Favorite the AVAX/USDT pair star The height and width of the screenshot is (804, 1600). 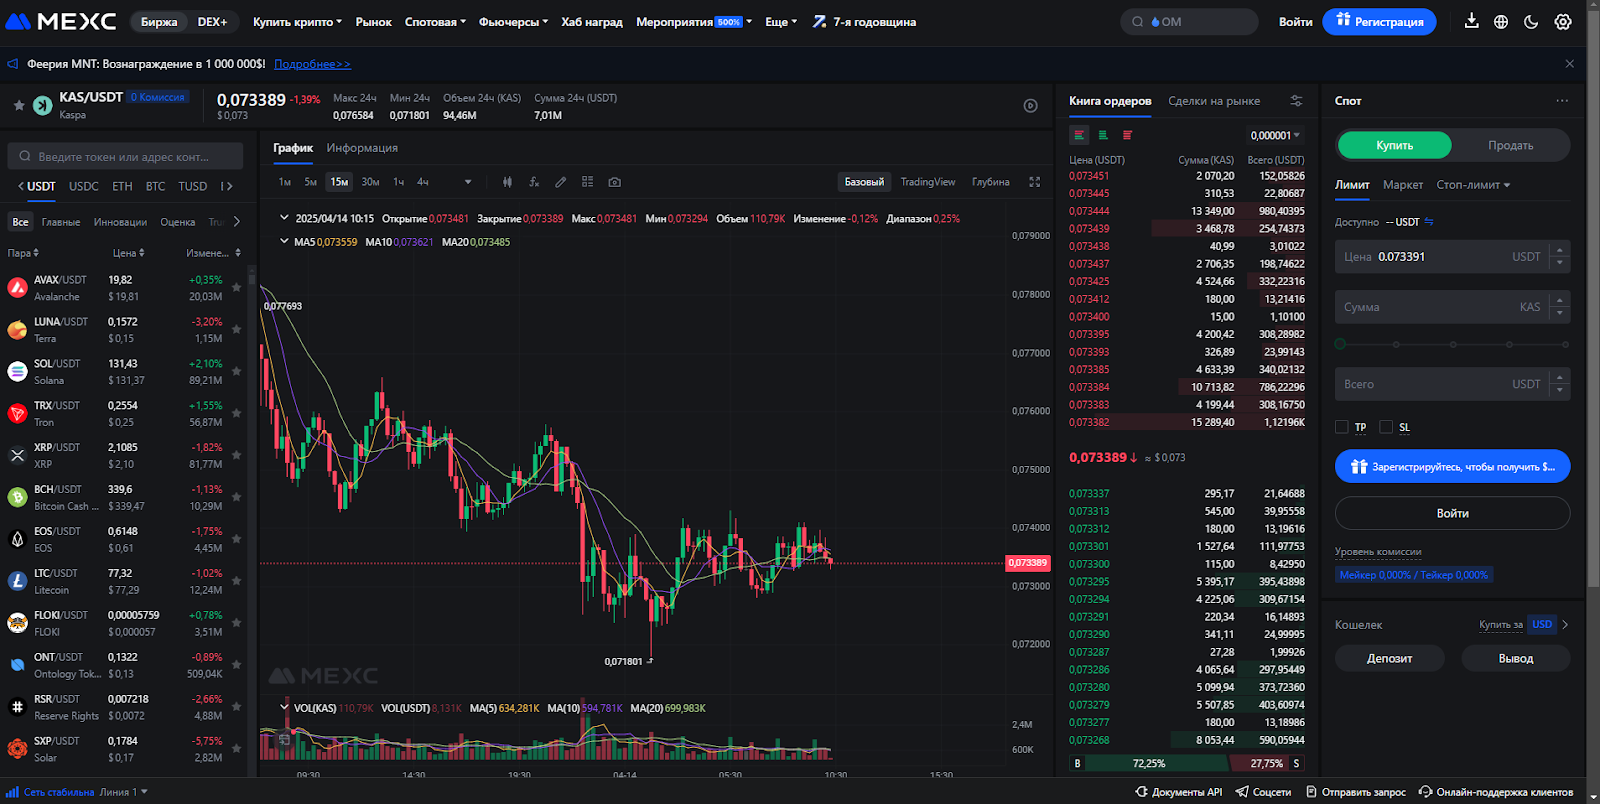point(237,287)
